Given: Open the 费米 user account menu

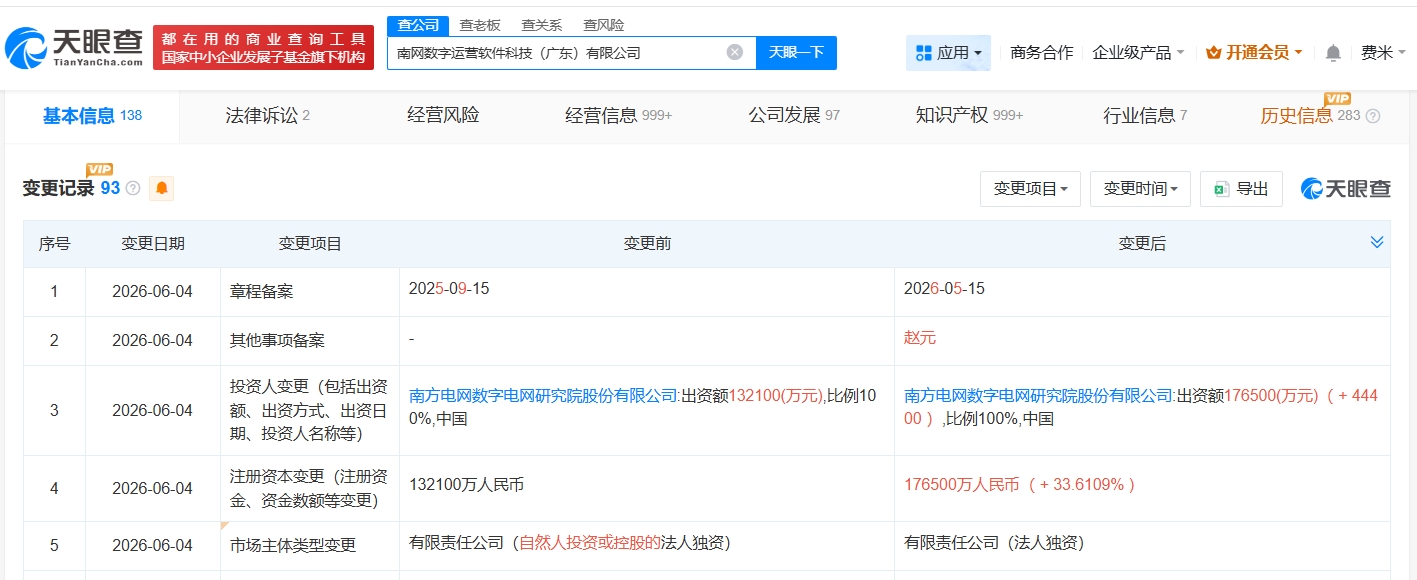Looking at the screenshot, I should [1383, 52].
